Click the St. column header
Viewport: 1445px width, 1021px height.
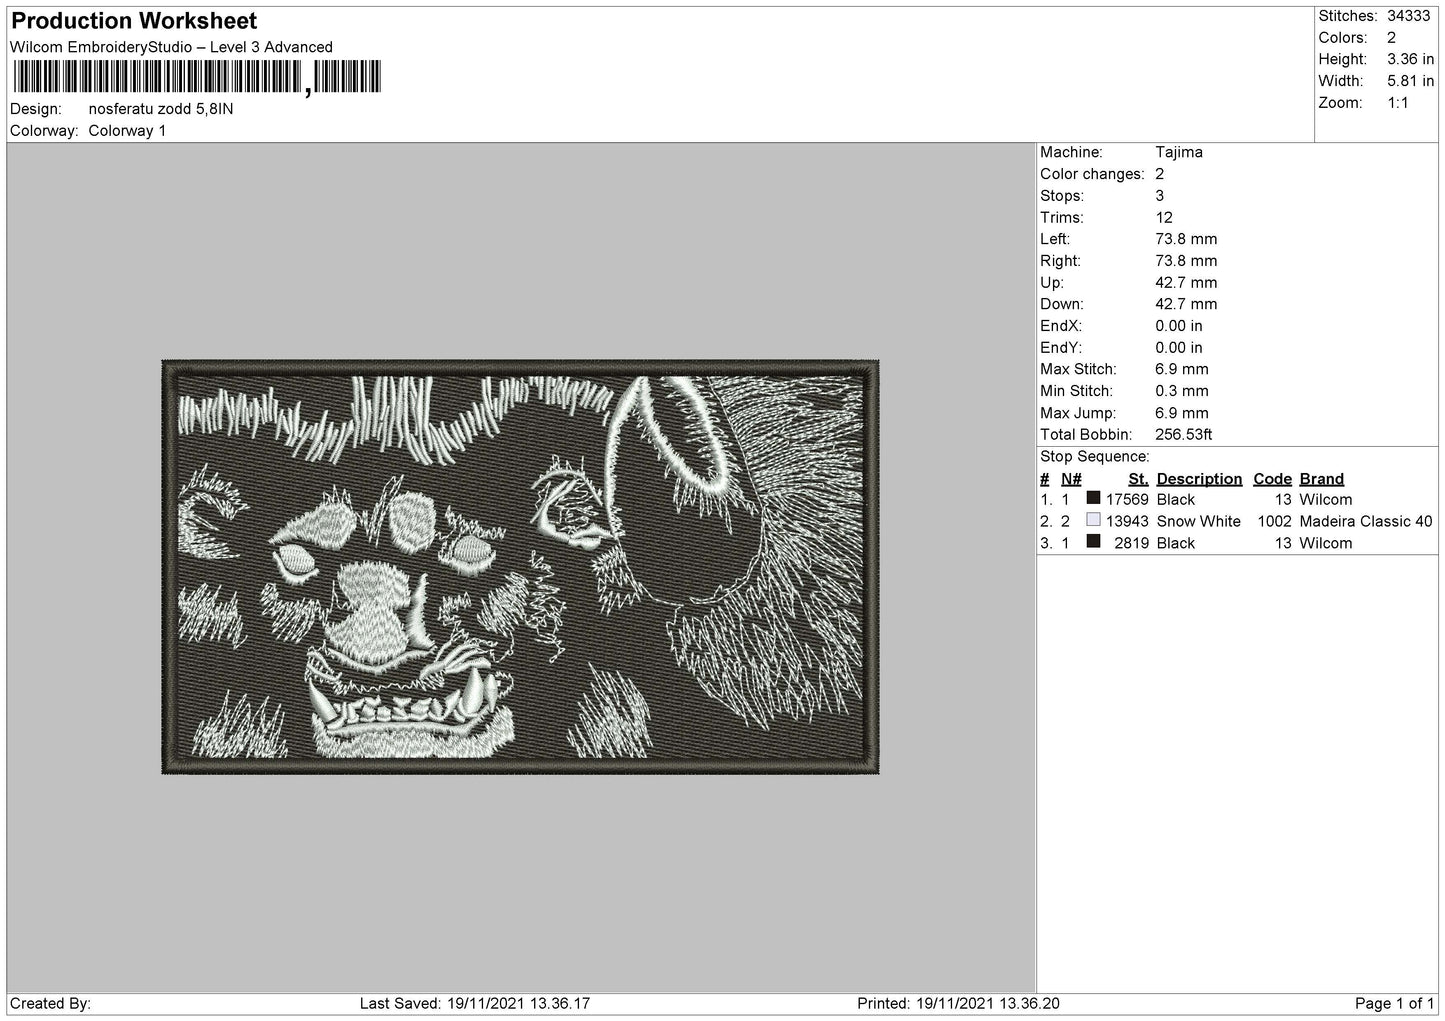[1138, 479]
